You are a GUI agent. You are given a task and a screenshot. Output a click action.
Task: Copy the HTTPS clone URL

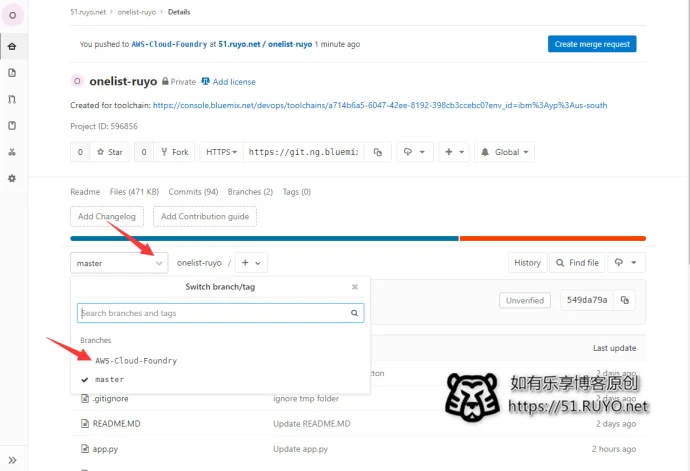click(x=378, y=152)
